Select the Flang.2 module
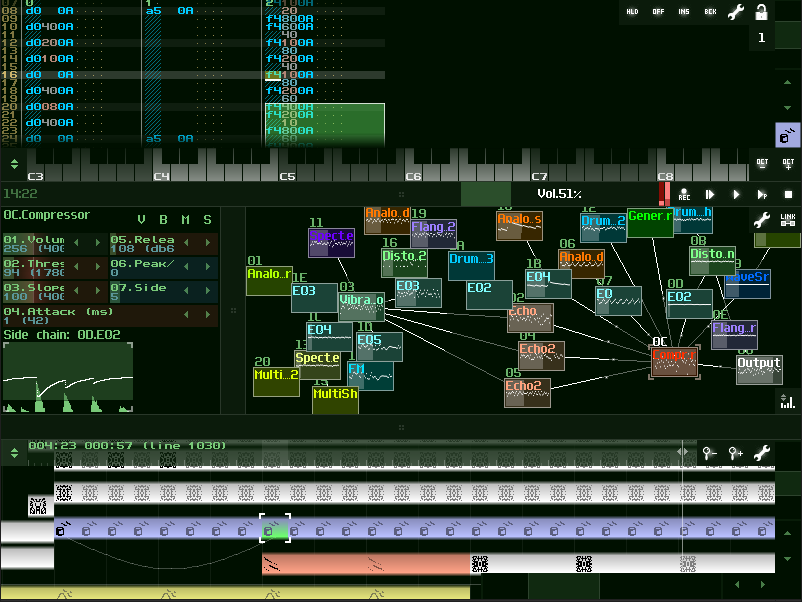802x602 pixels. tap(433, 234)
